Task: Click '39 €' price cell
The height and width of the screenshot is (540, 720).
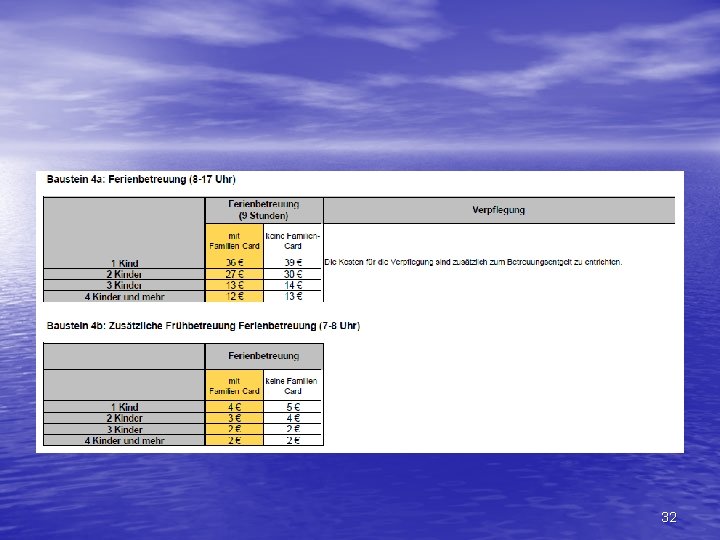Action: [293, 263]
